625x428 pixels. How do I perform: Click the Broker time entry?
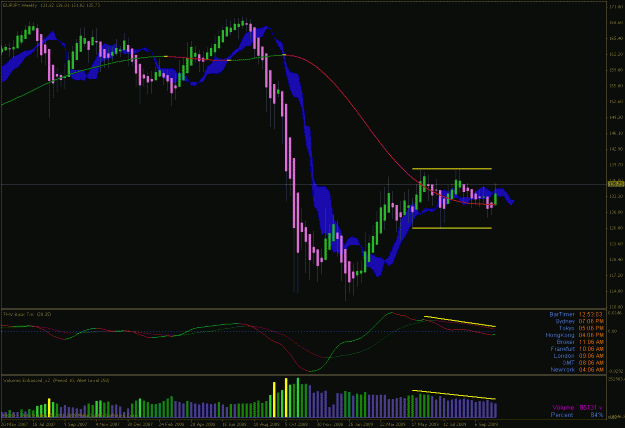[x=580, y=342]
